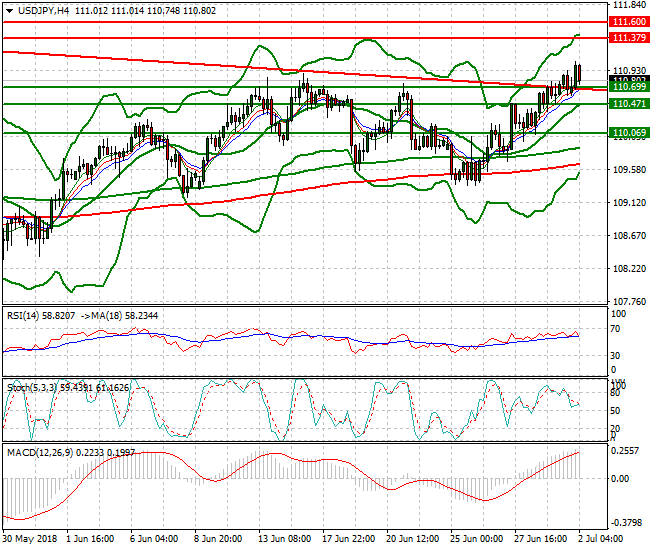
Task: Click the Stochastic scale level 50
Action: click(x=616, y=411)
